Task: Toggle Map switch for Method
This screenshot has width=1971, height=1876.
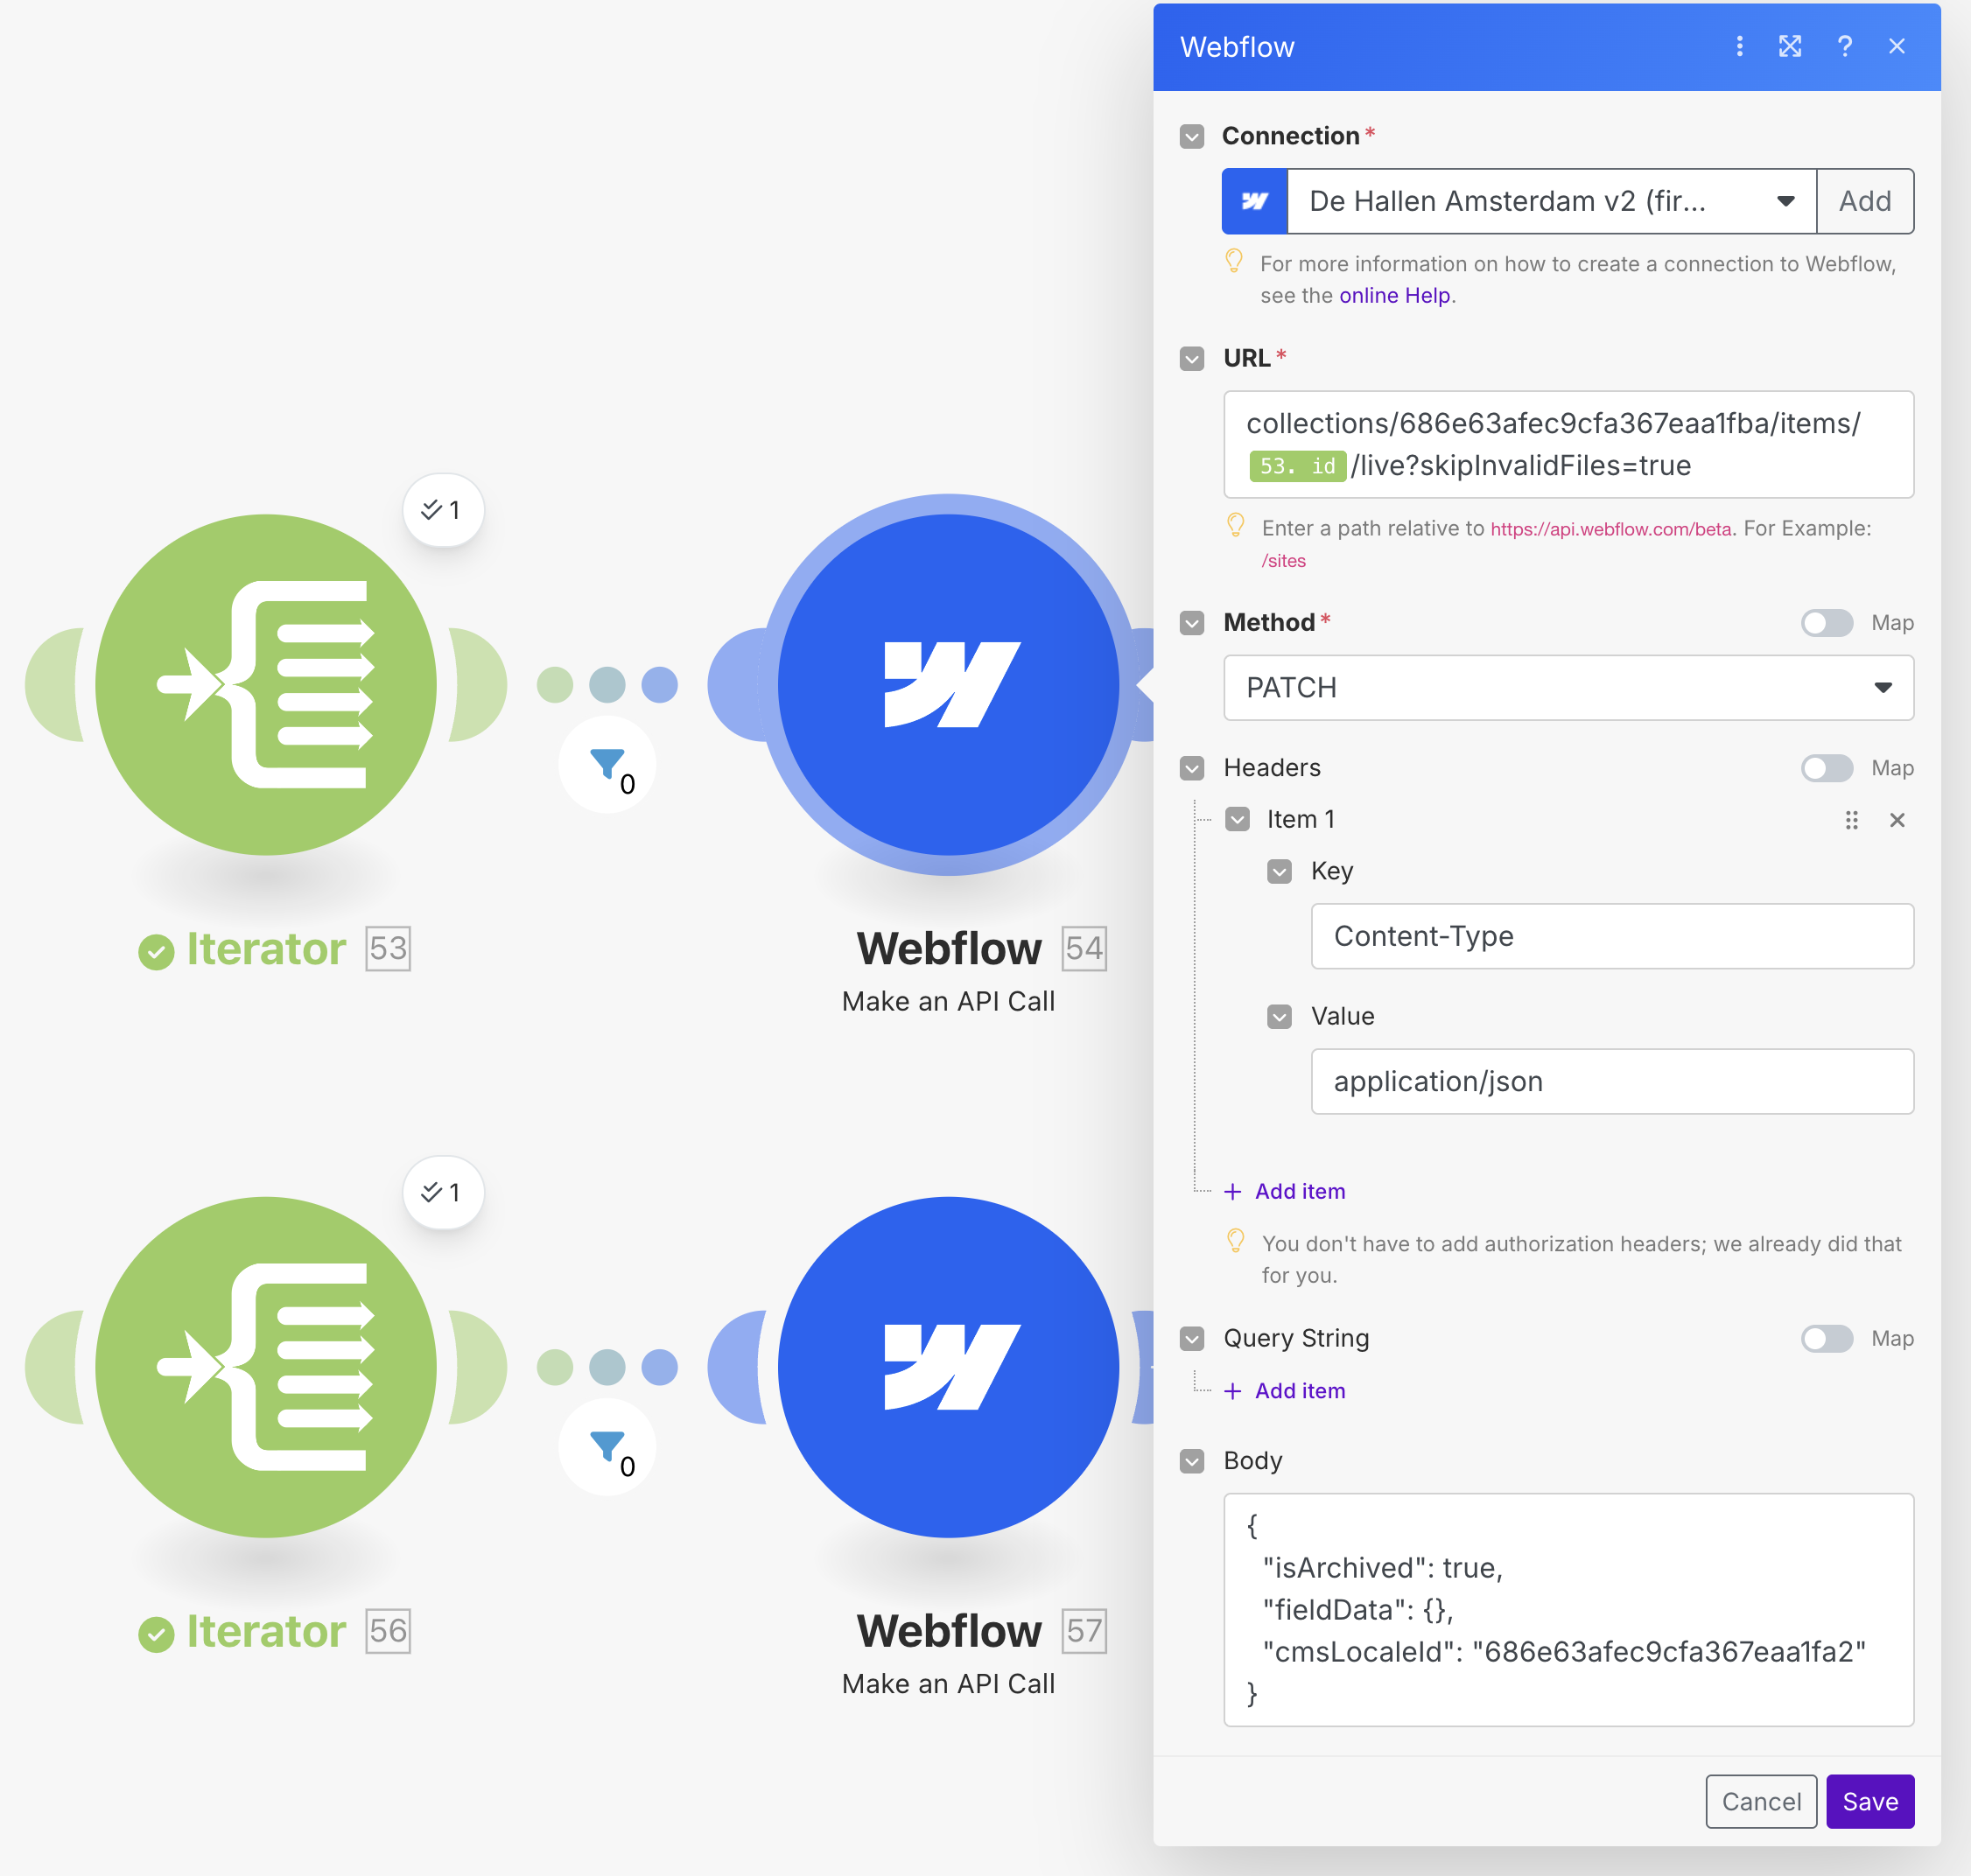Action: coord(1826,623)
